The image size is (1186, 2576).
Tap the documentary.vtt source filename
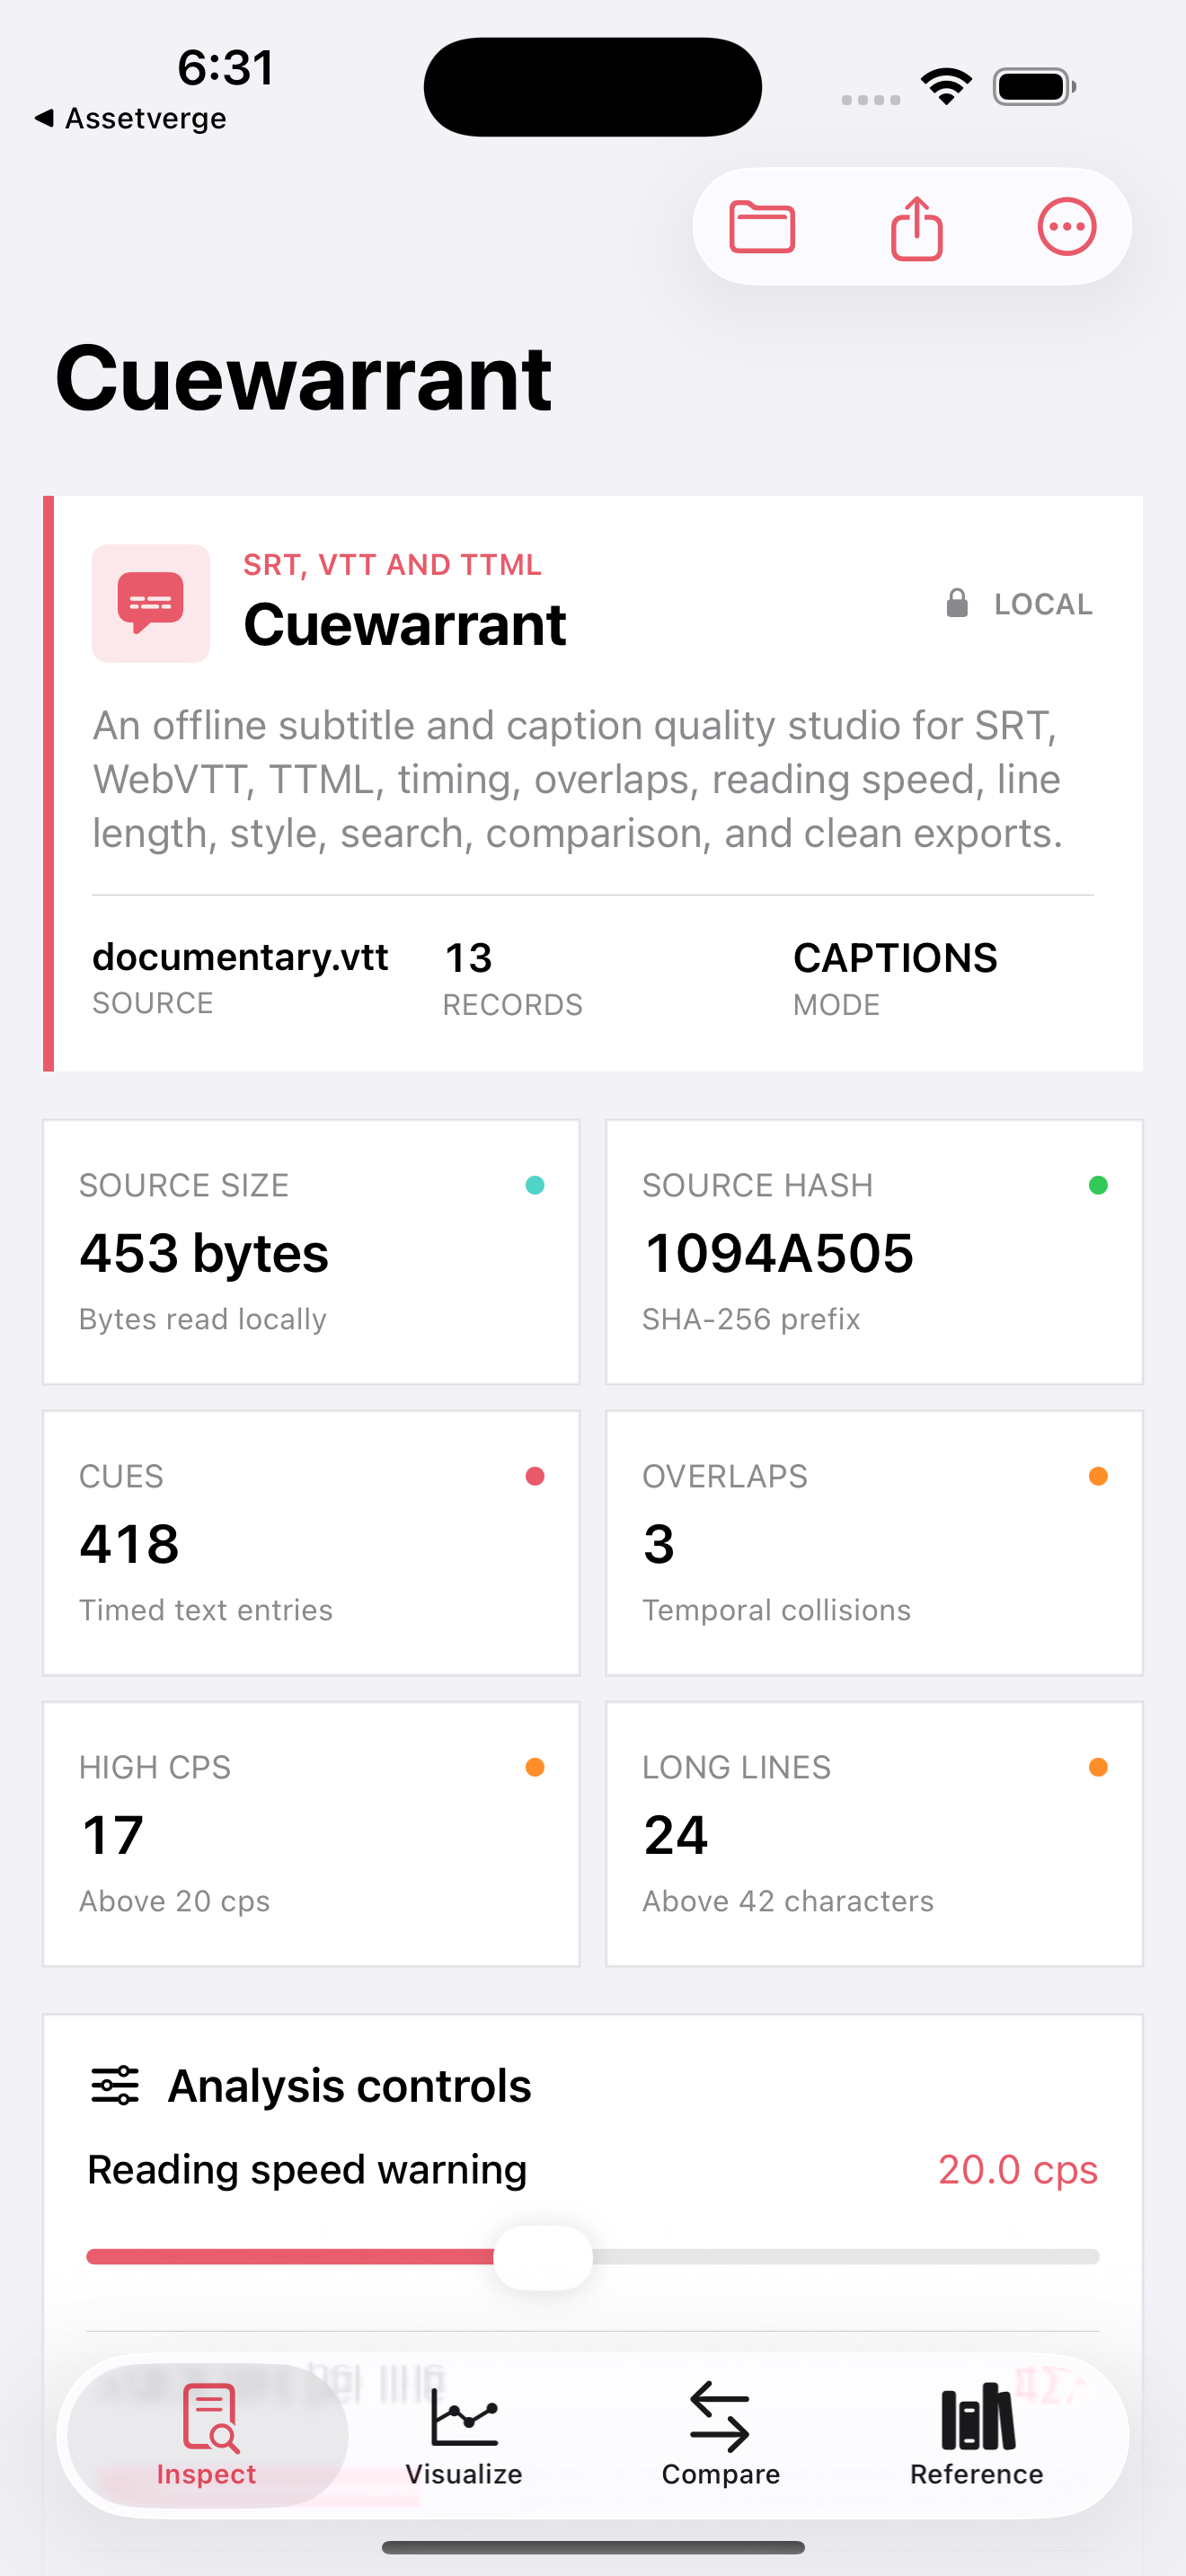(240, 958)
